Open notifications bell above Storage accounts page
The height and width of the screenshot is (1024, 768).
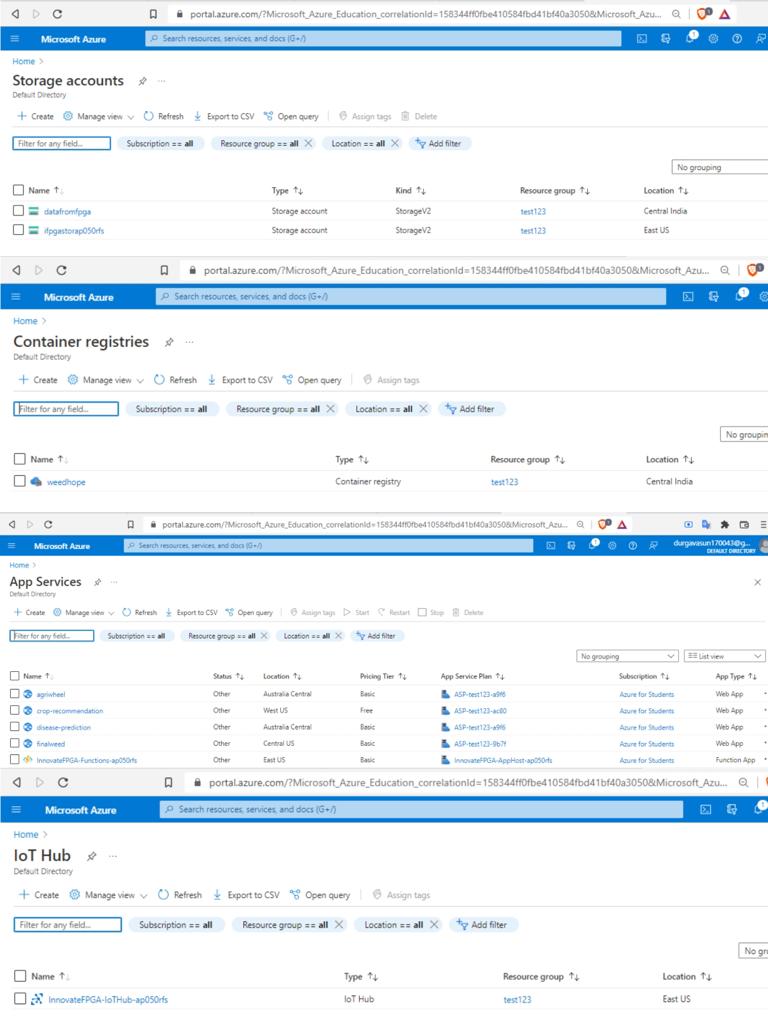point(691,38)
